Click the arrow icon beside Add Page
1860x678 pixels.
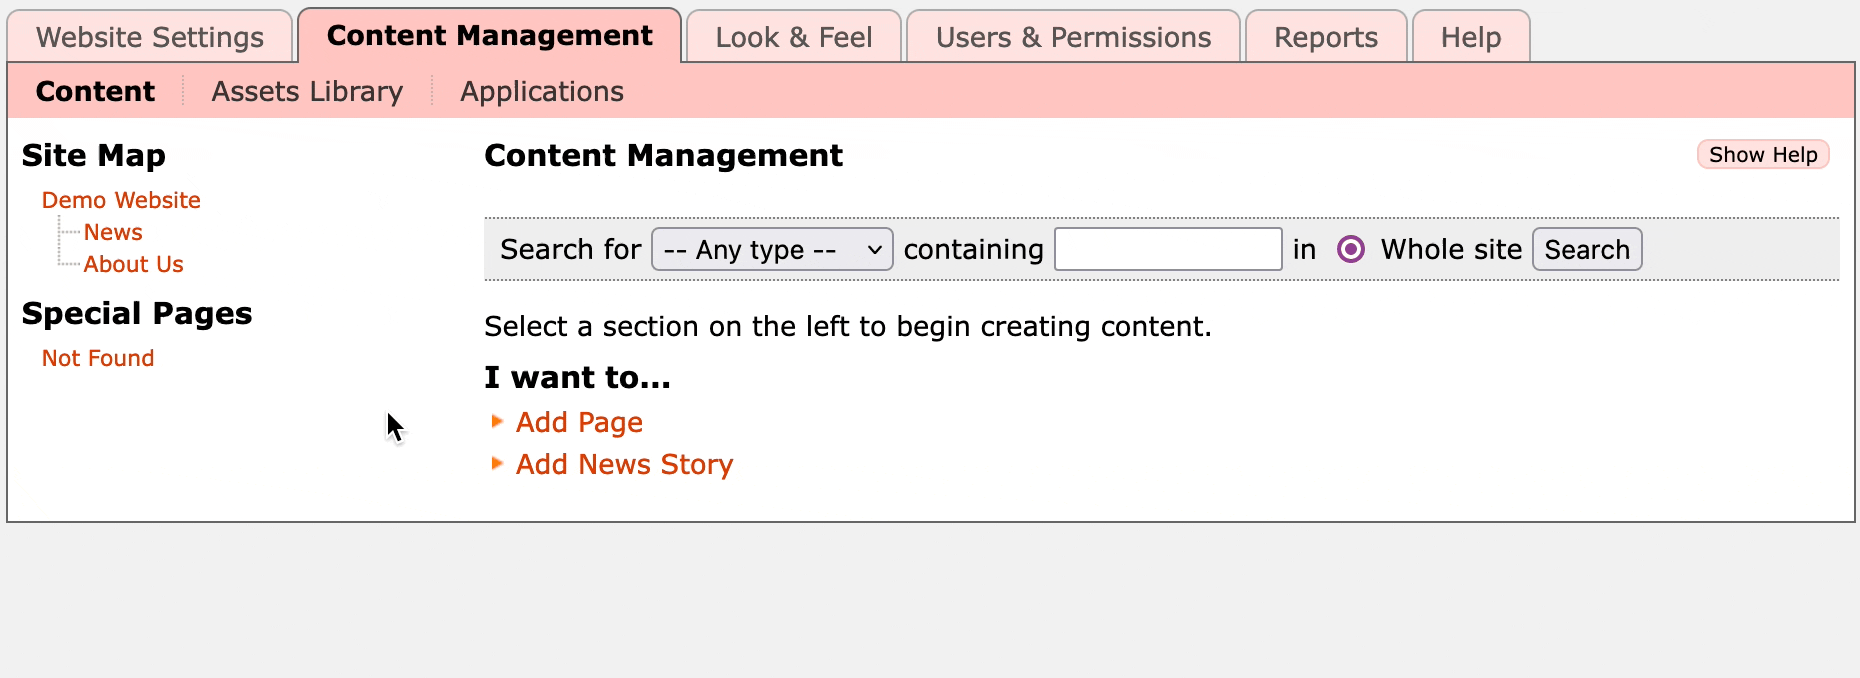(x=497, y=422)
